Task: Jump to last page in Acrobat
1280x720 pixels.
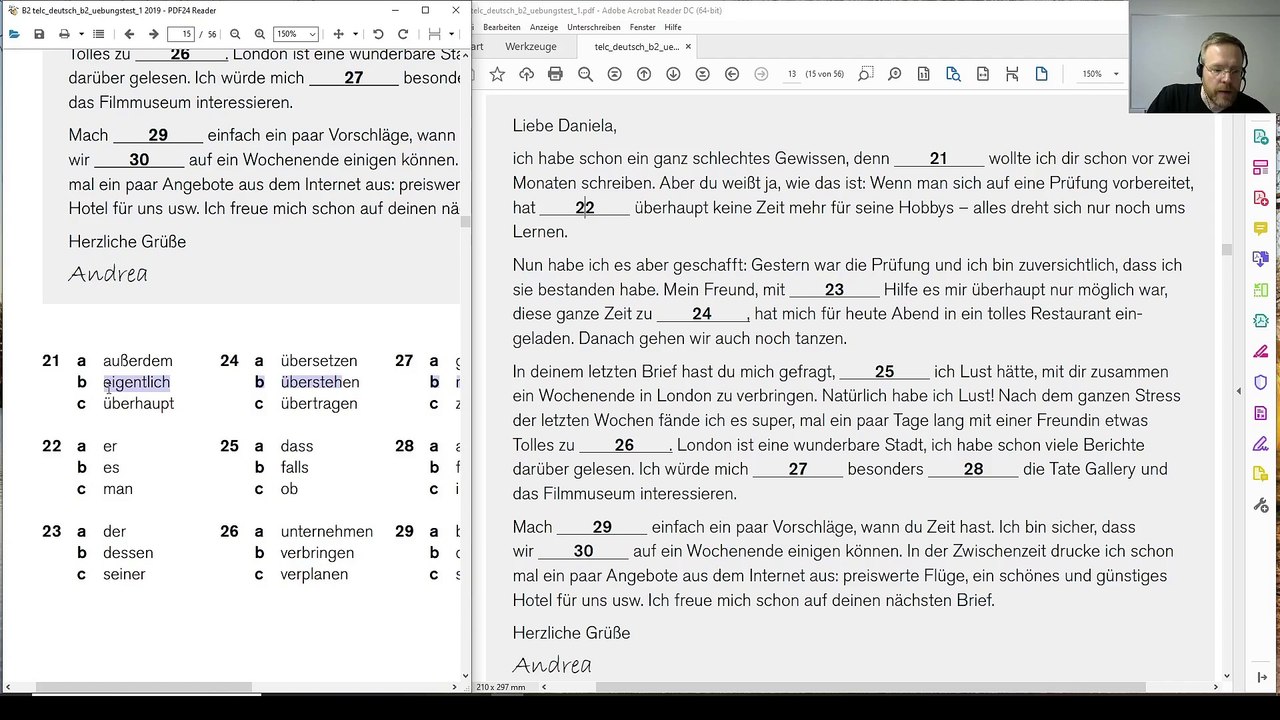Action: [x=702, y=74]
